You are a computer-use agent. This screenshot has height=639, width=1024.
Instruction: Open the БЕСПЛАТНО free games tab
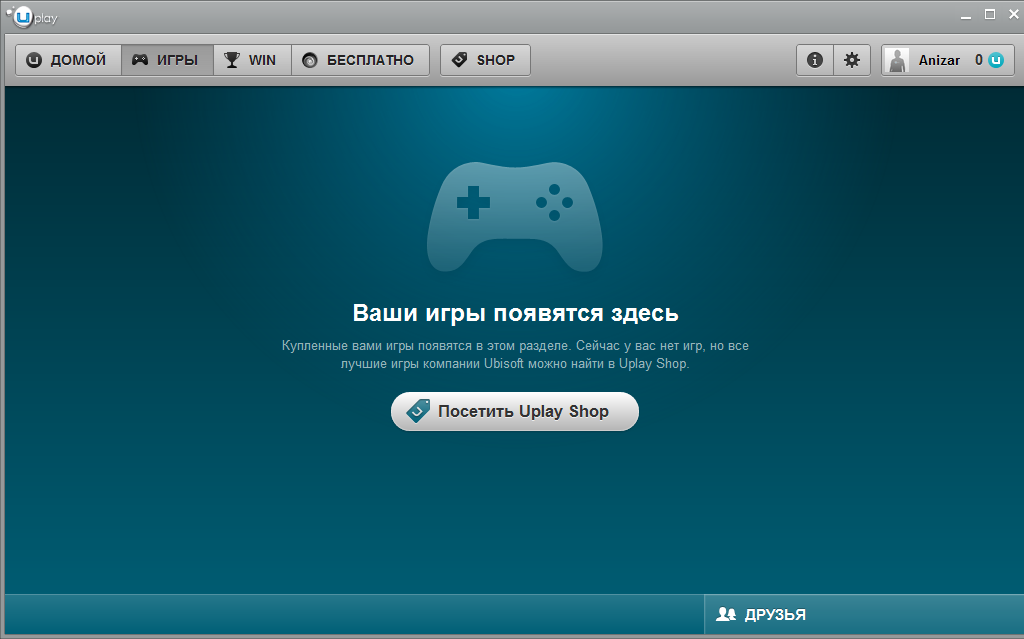point(360,60)
